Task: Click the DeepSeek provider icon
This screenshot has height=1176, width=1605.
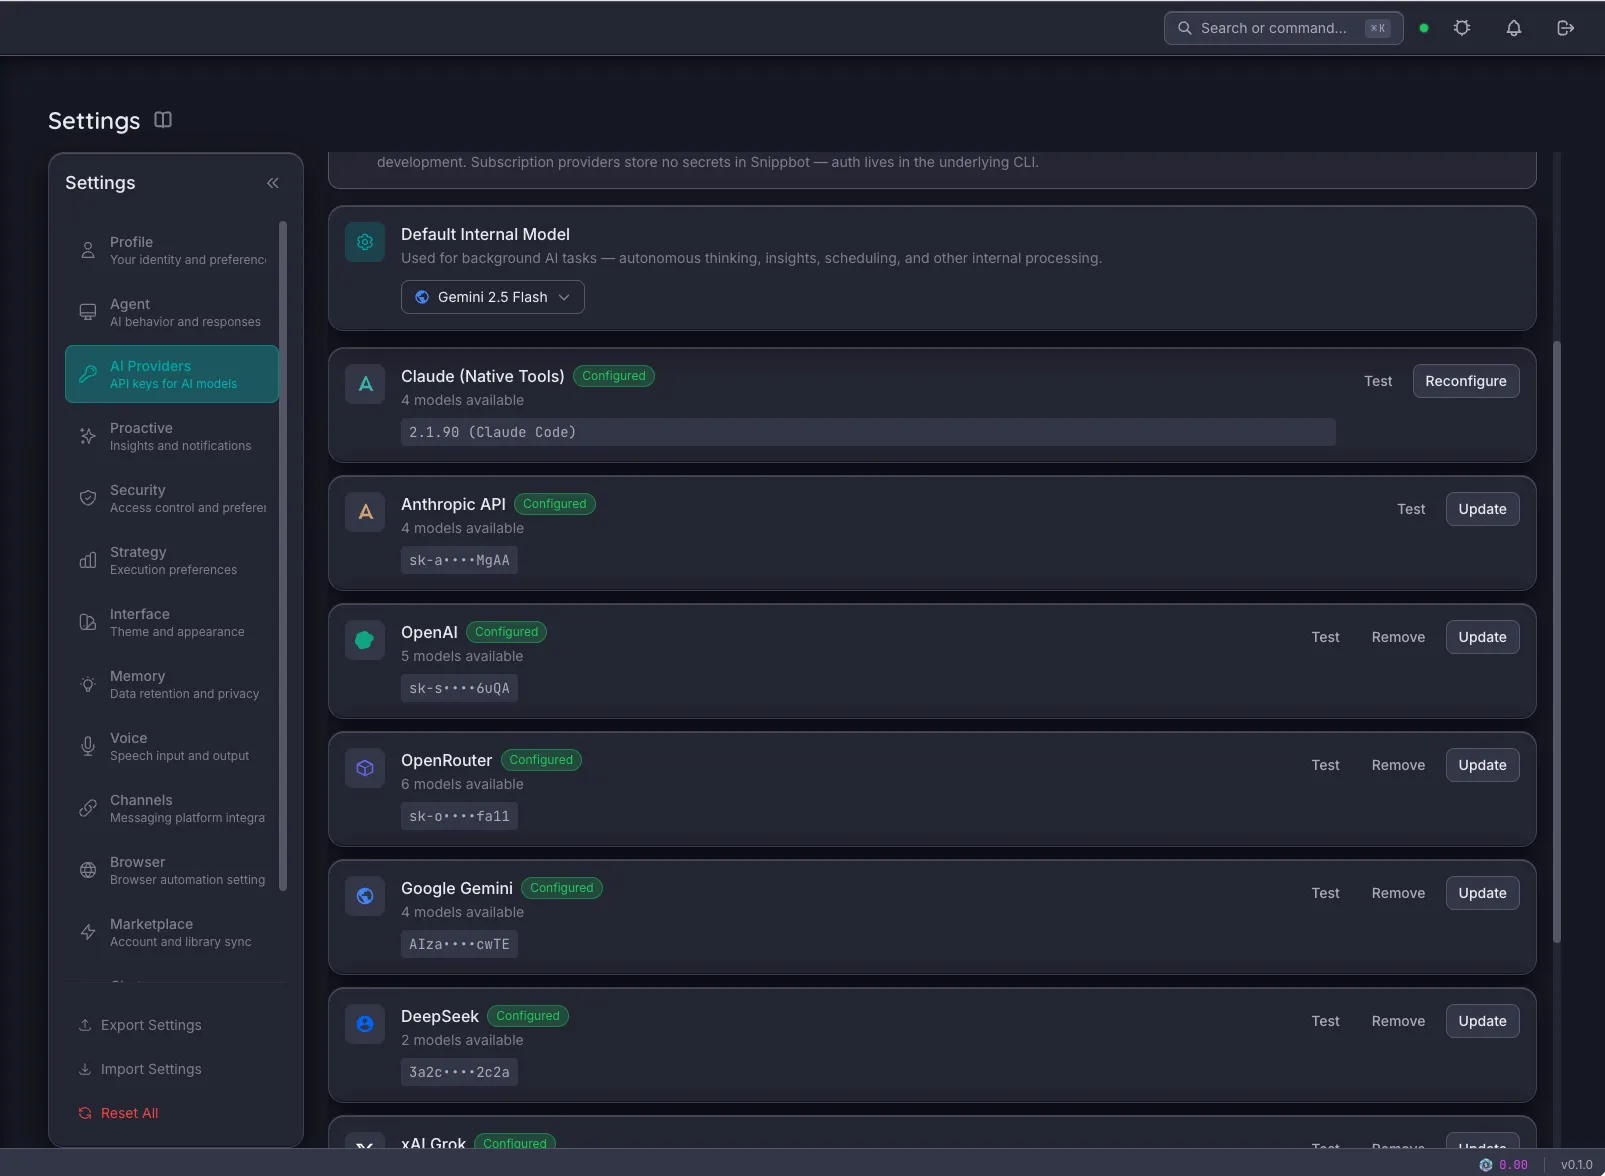Action: [x=365, y=1024]
